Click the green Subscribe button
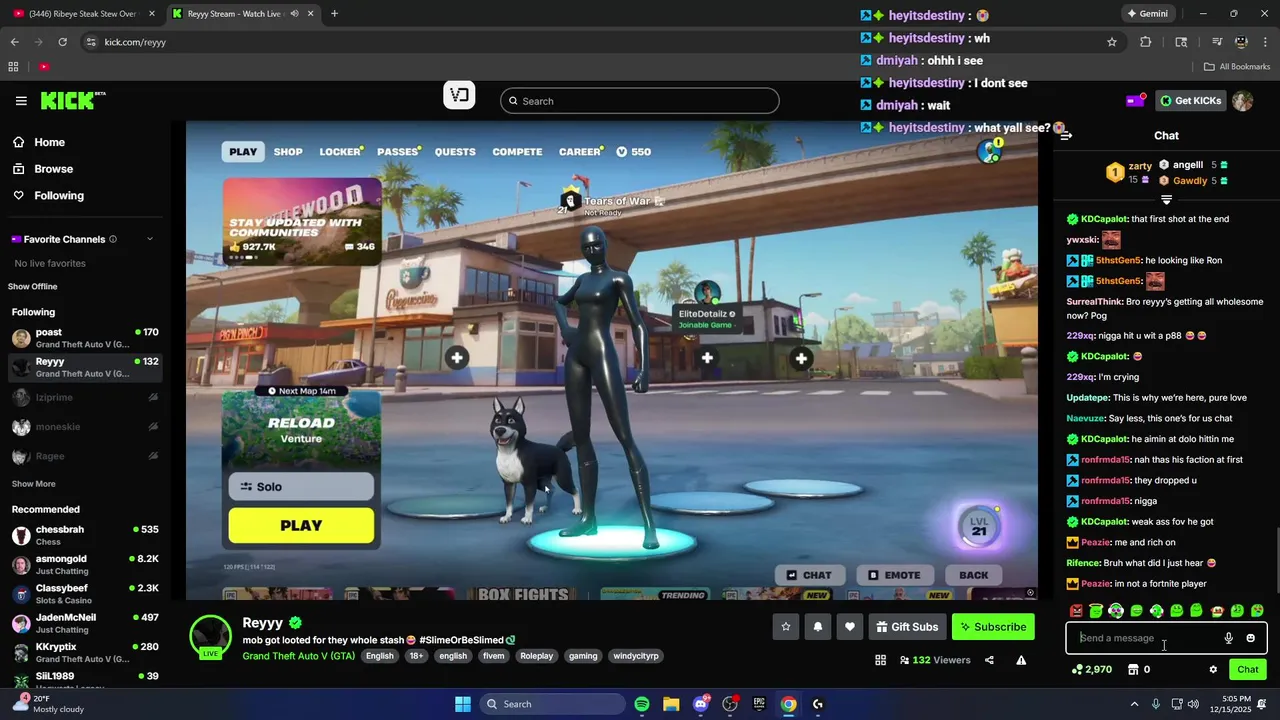Image resolution: width=1280 pixels, height=720 pixels. point(993,627)
